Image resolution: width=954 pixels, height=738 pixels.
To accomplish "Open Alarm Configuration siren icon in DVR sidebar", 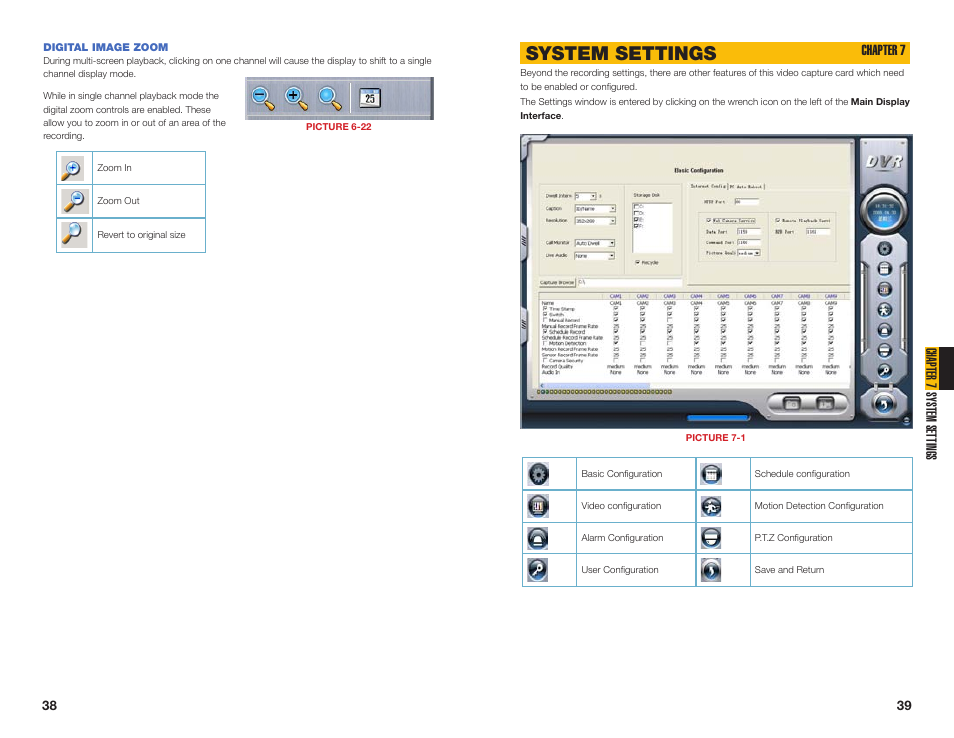I will [884, 330].
